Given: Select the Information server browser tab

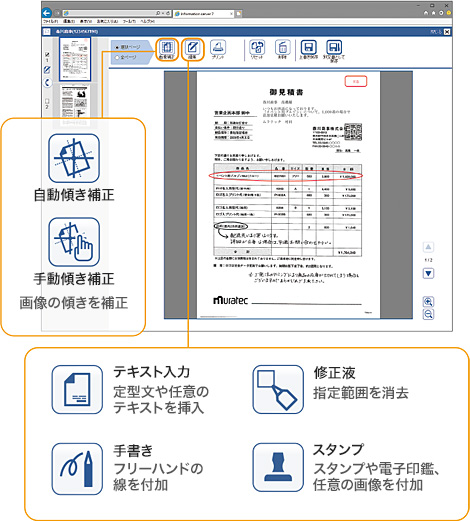Looking at the screenshot, I should [x=203, y=14].
